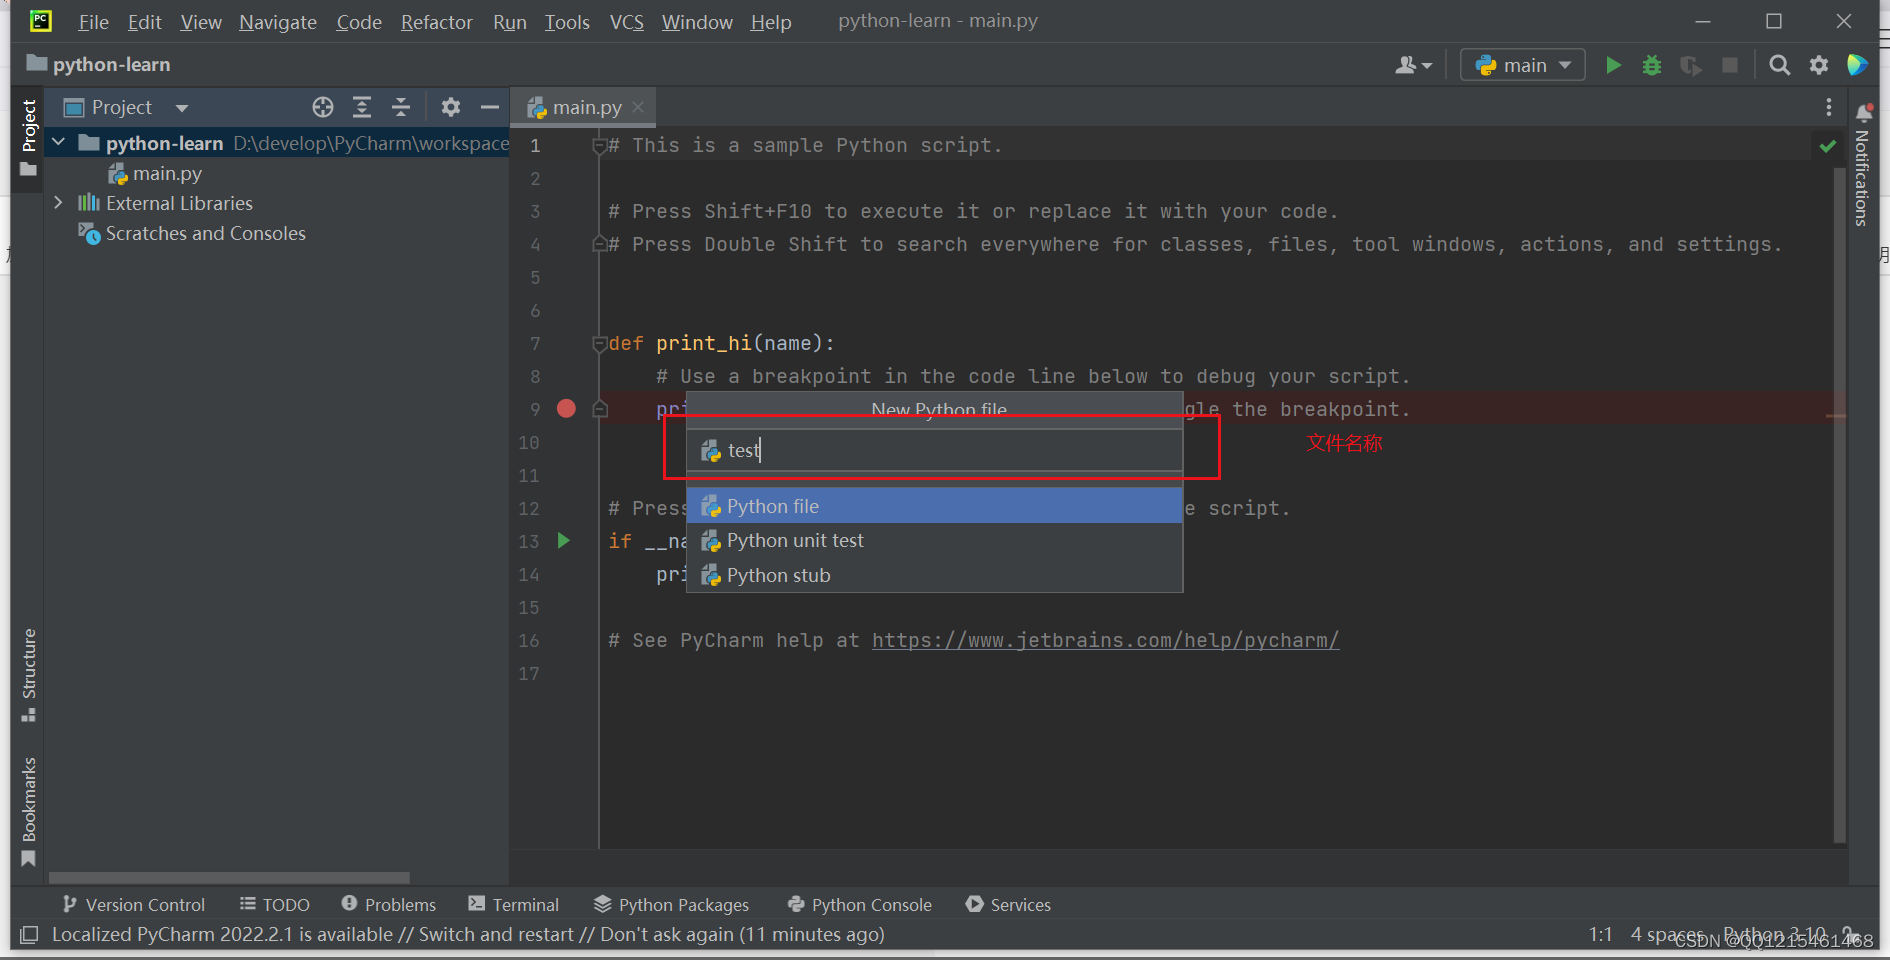Screen dimensions: 1890x960
Task: Click the 1:1 caret position indicator
Action: pyautogui.click(x=1600, y=934)
